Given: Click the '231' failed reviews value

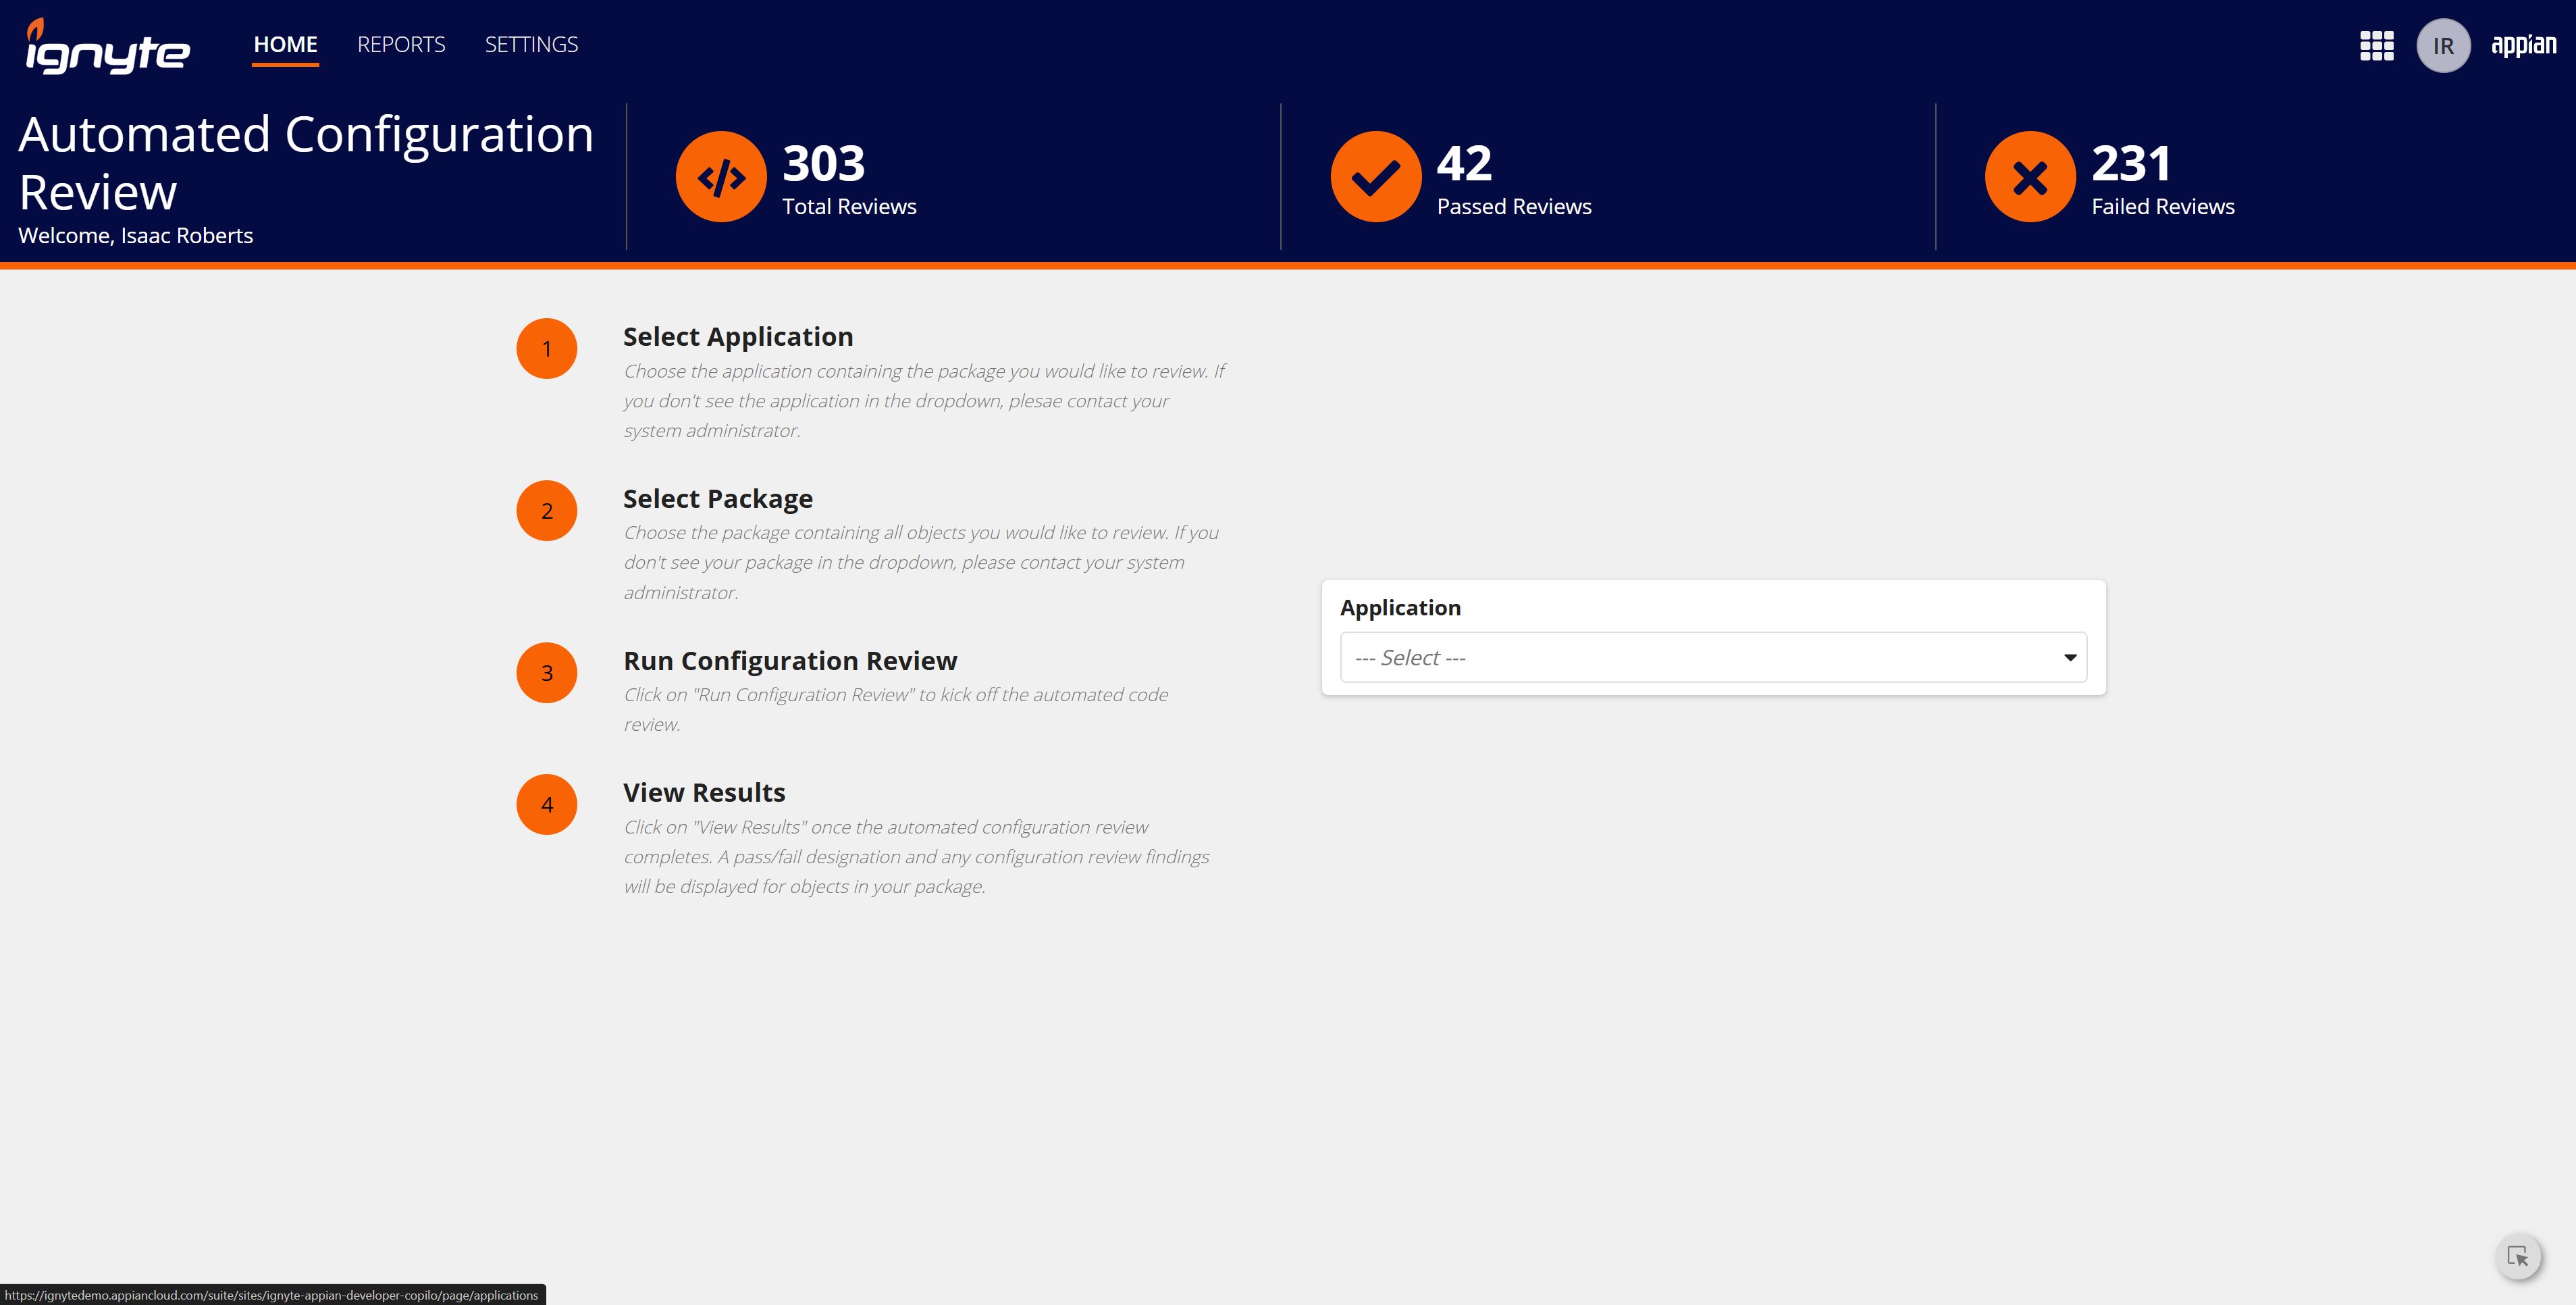Looking at the screenshot, I should [2131, 163].
